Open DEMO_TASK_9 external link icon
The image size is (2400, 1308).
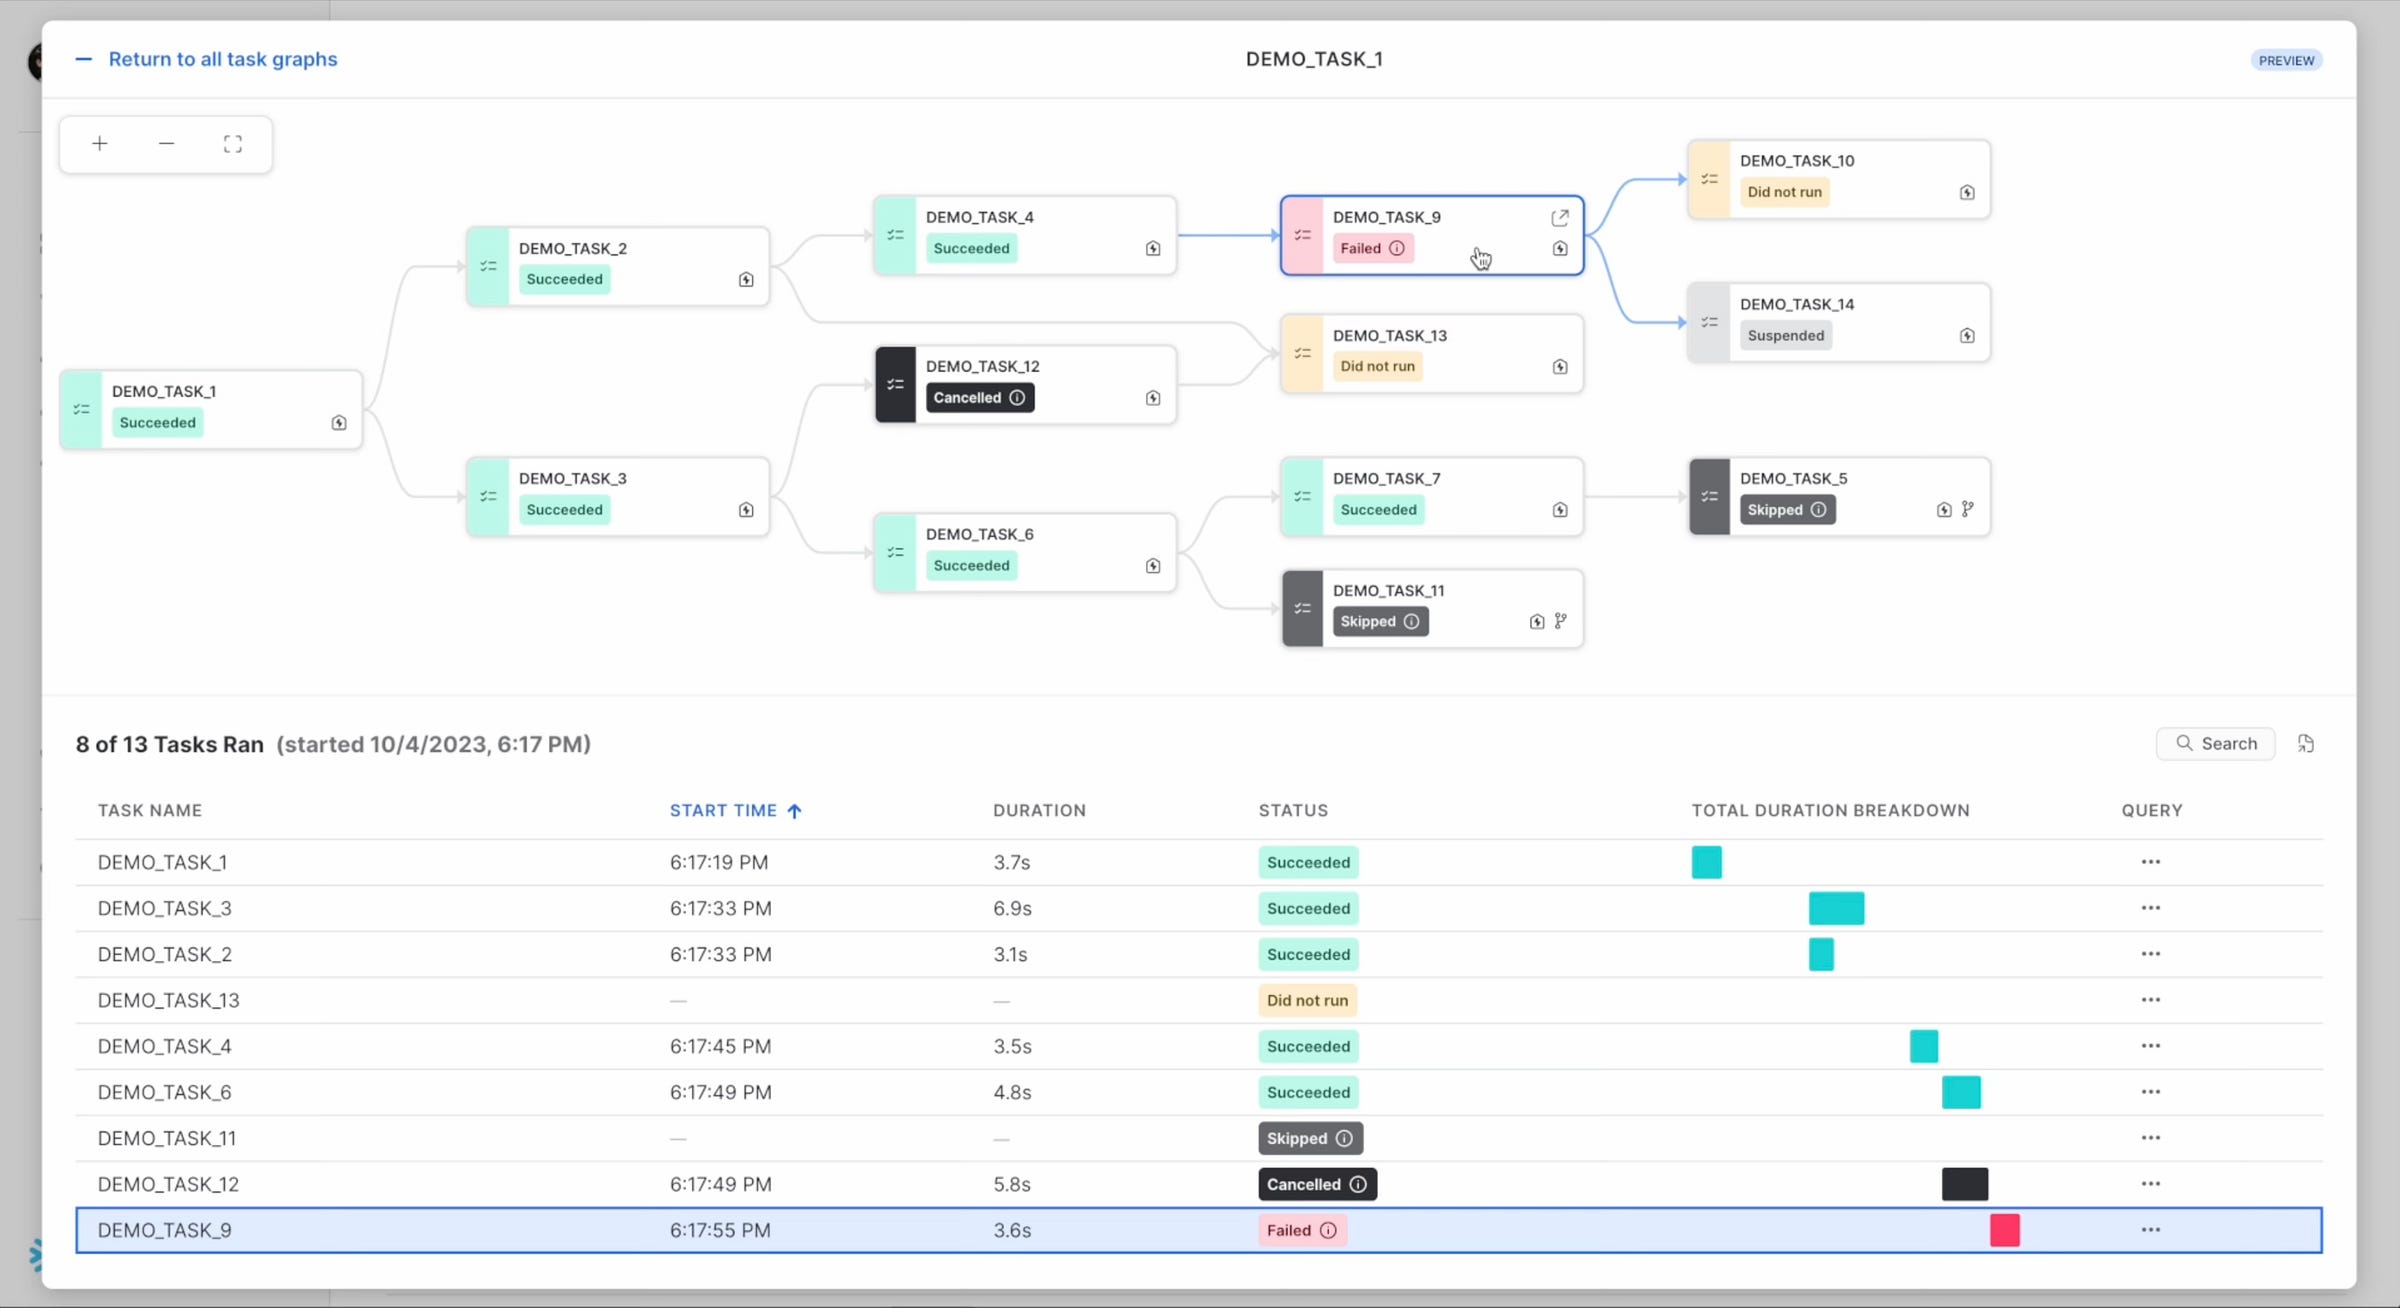tap(1560, 218)
